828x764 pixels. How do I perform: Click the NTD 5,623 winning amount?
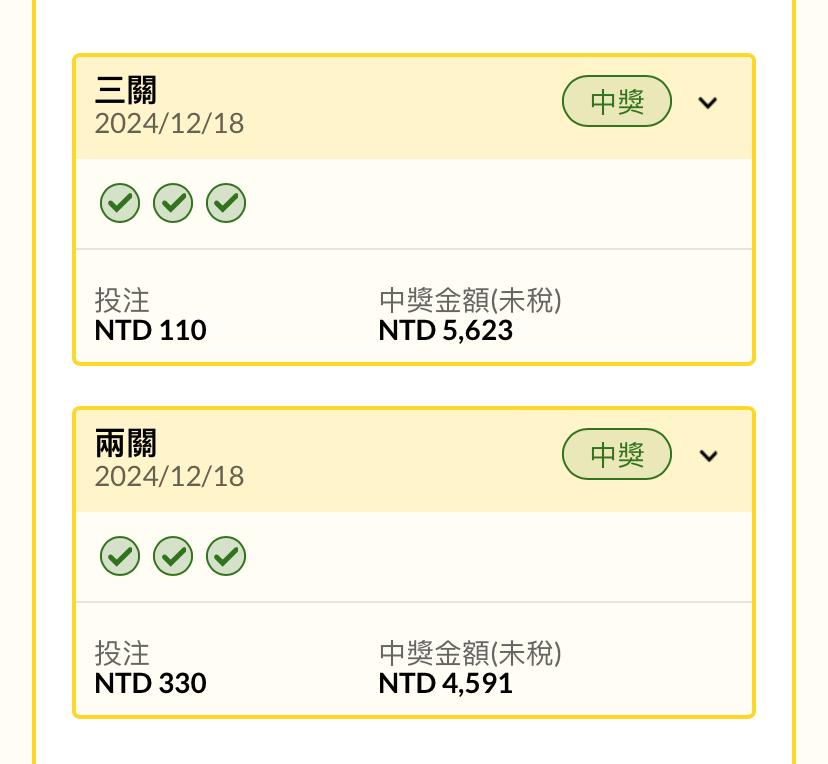click(x=446, y=331)
